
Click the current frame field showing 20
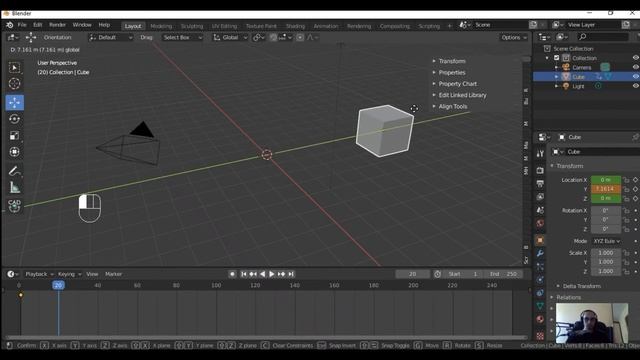[x=412, y=274]
